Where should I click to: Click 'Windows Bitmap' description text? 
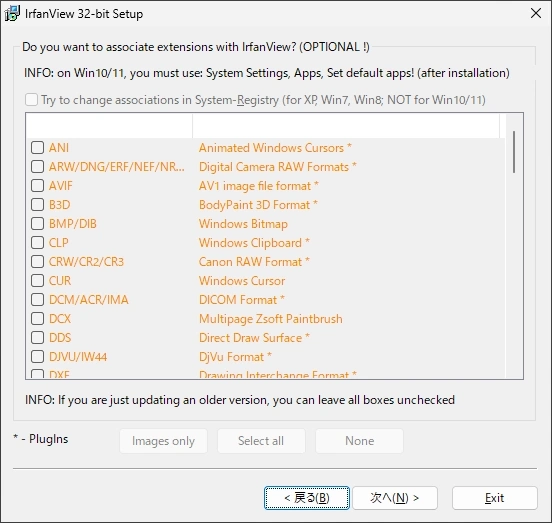click(243, 224)
